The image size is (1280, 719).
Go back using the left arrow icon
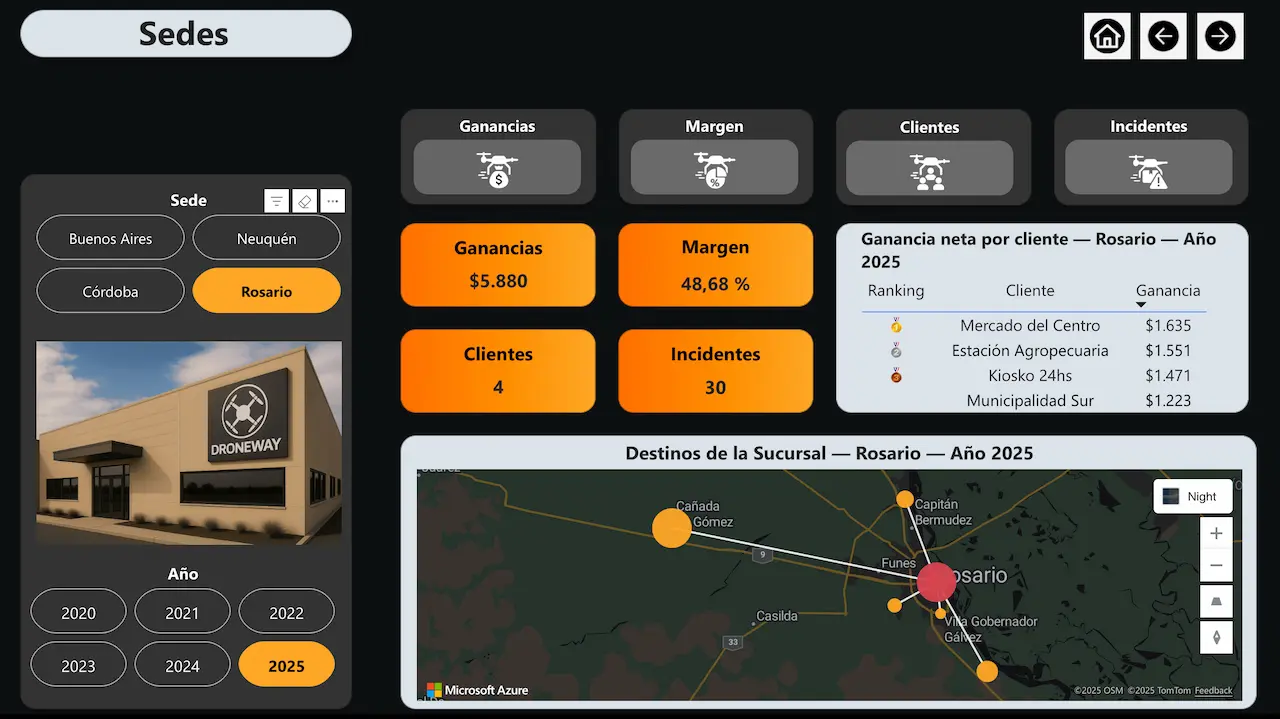point(1163,35)
